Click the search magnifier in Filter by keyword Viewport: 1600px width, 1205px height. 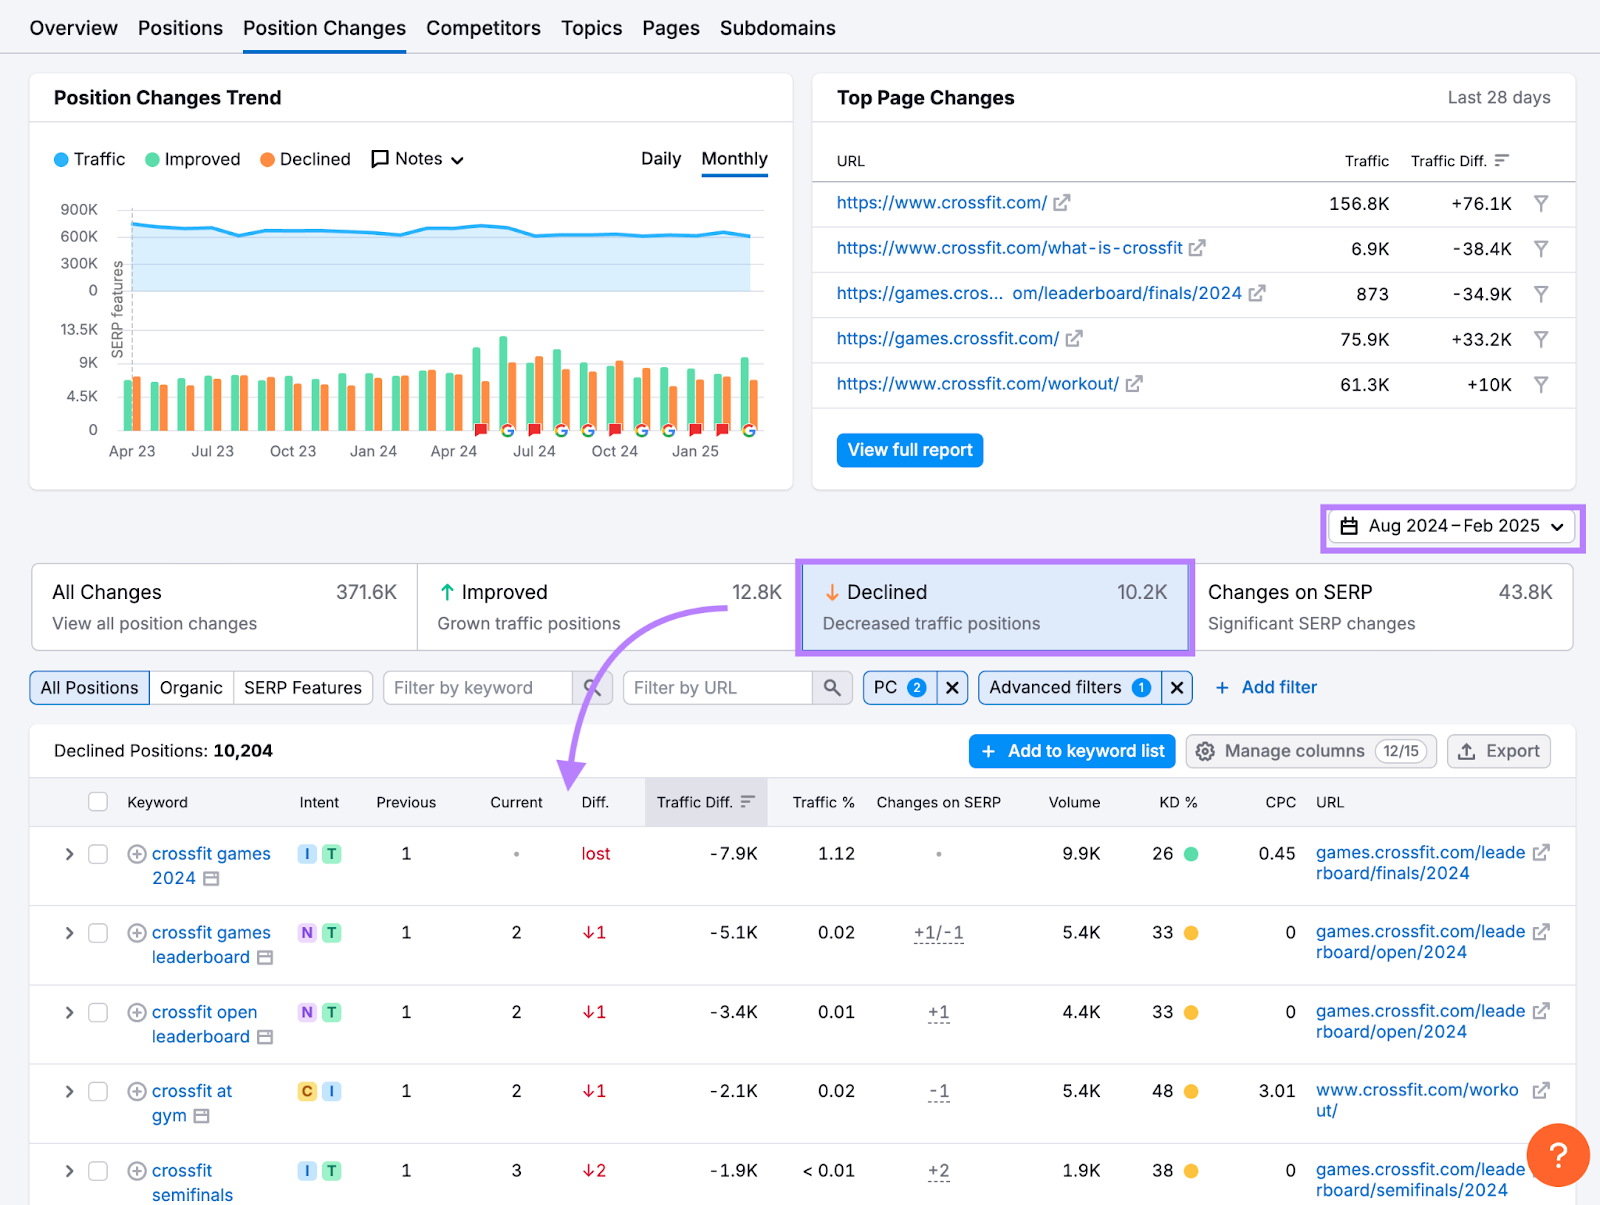coord(592,687)
